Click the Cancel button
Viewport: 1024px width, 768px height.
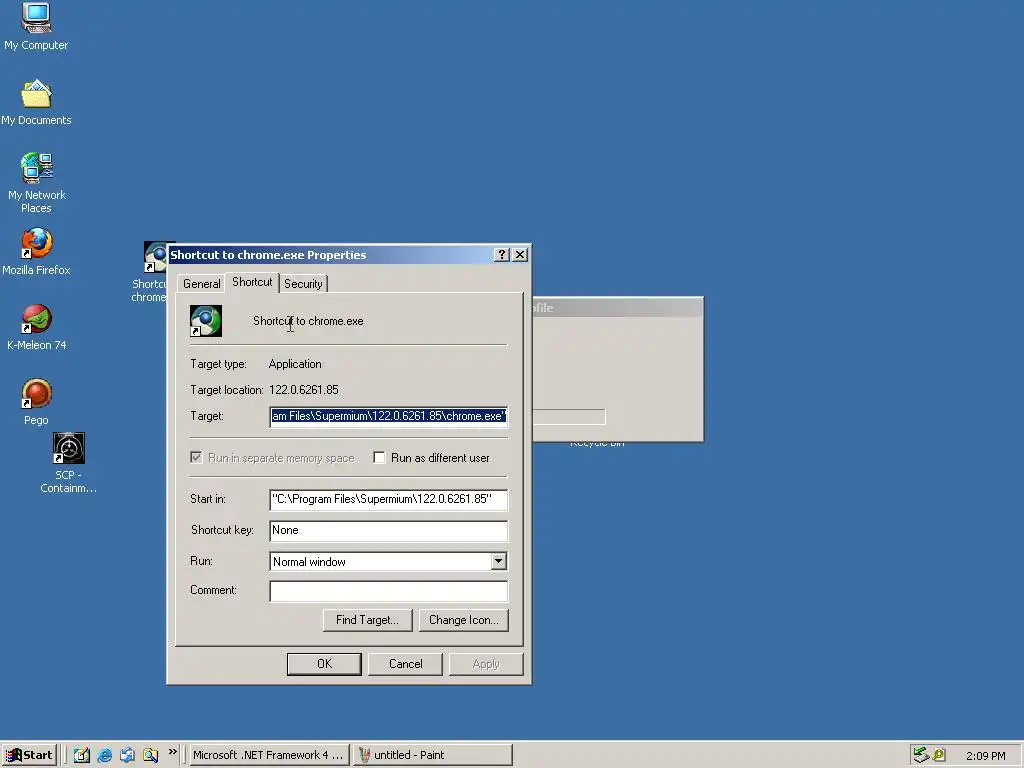(x=406, y=664)
